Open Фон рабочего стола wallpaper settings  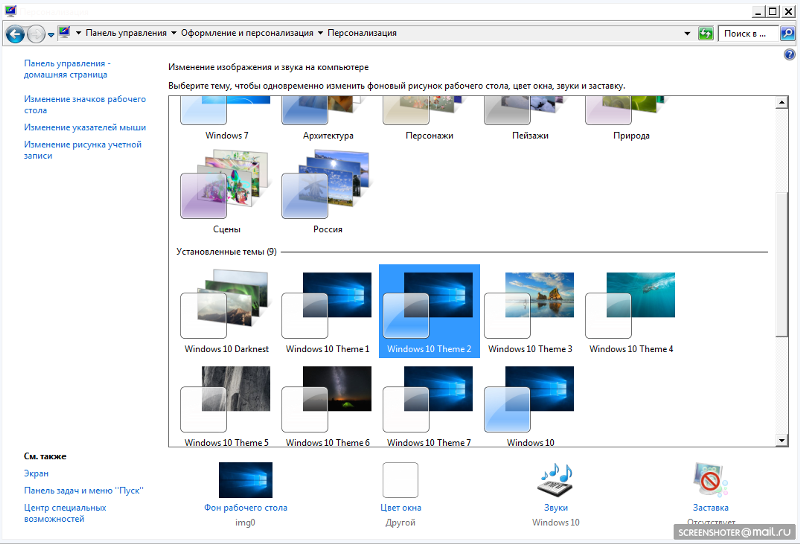245,487
